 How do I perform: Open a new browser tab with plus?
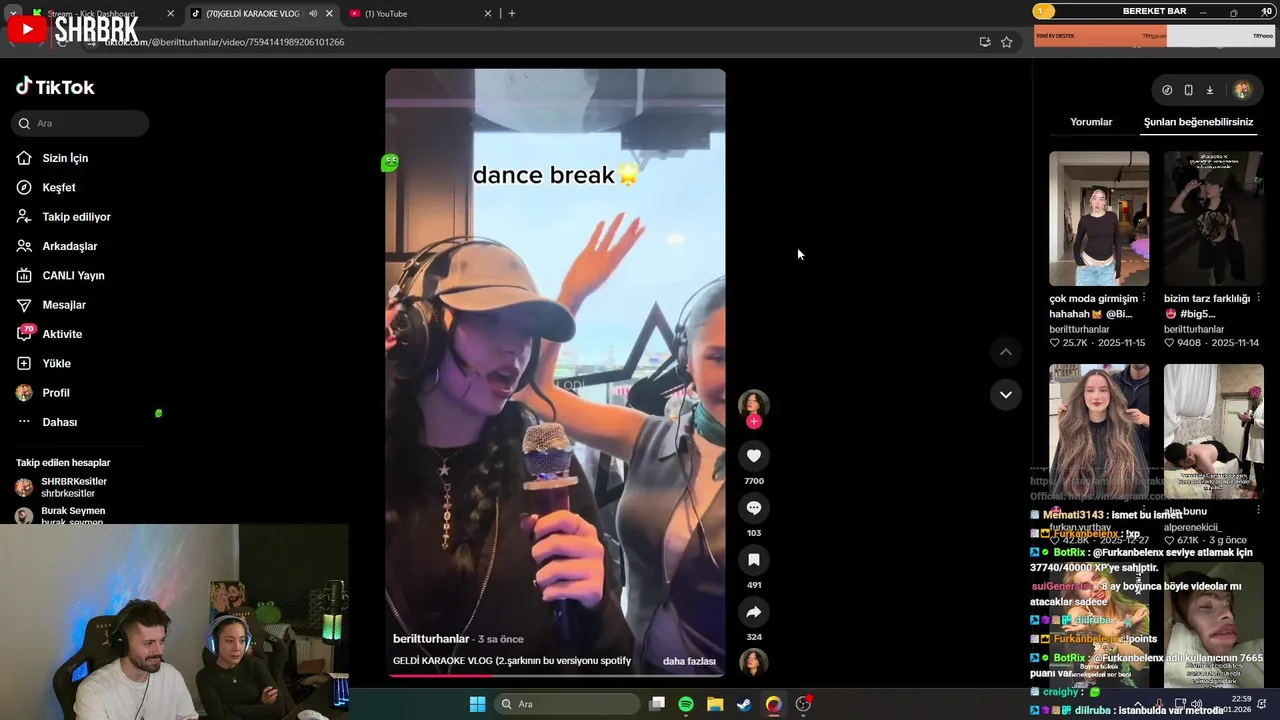pos(512,14)
